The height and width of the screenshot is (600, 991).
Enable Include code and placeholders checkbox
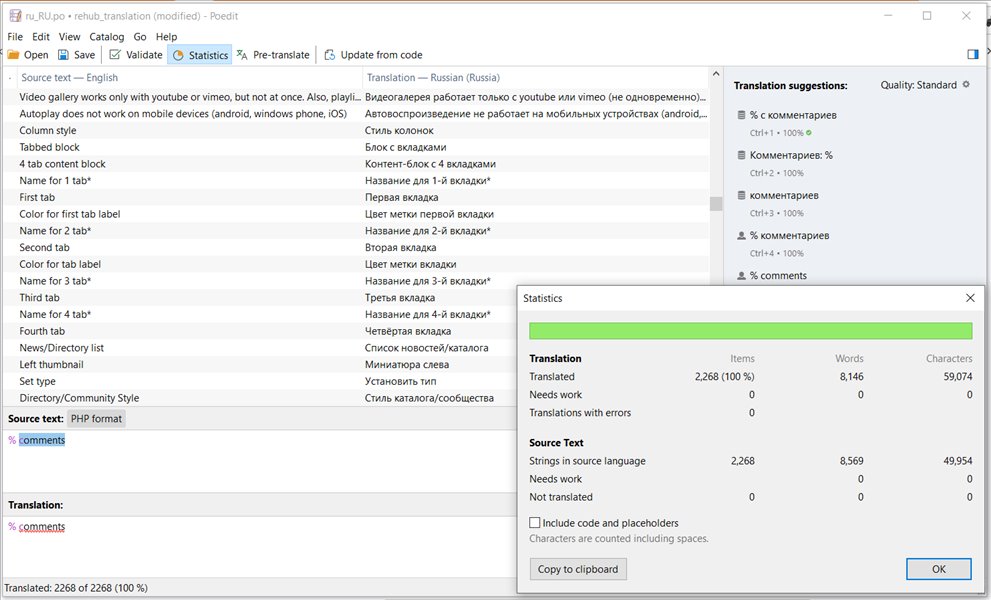coord(535,523)
